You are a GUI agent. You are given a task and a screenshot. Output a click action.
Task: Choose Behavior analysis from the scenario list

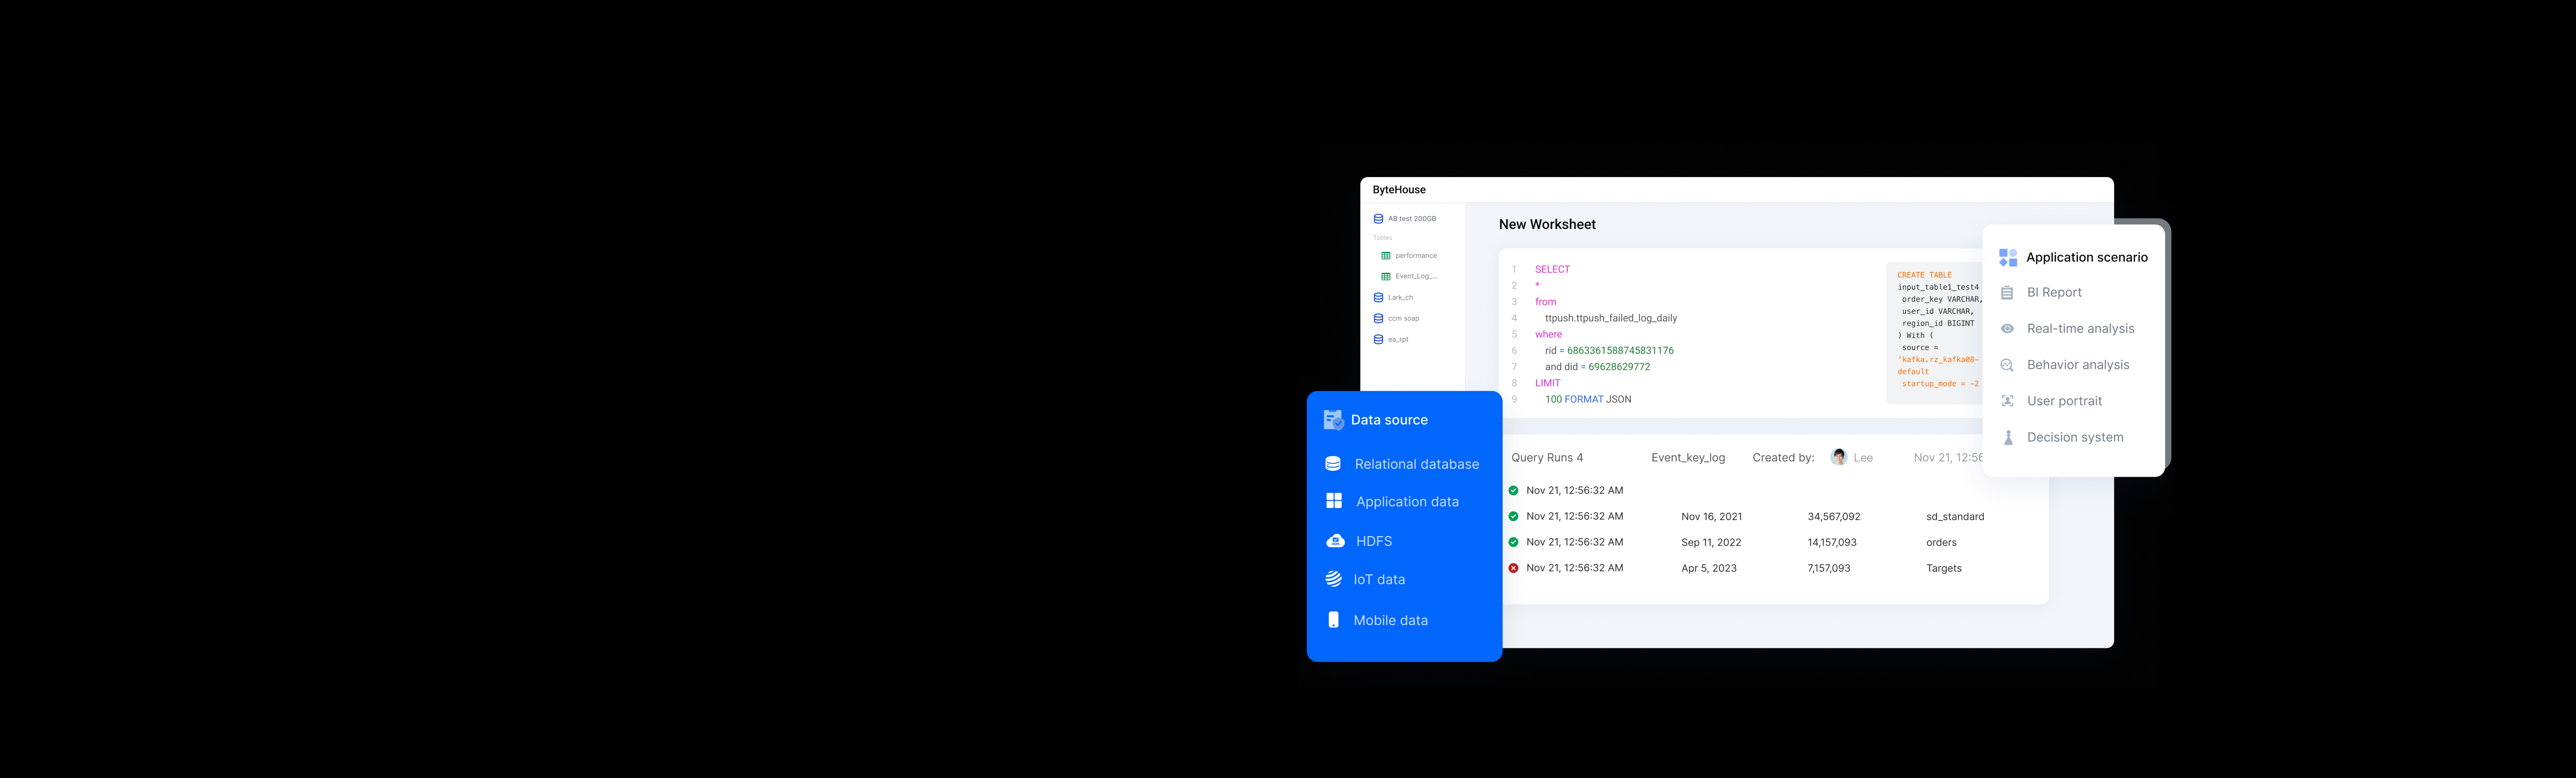[2077, 364]
